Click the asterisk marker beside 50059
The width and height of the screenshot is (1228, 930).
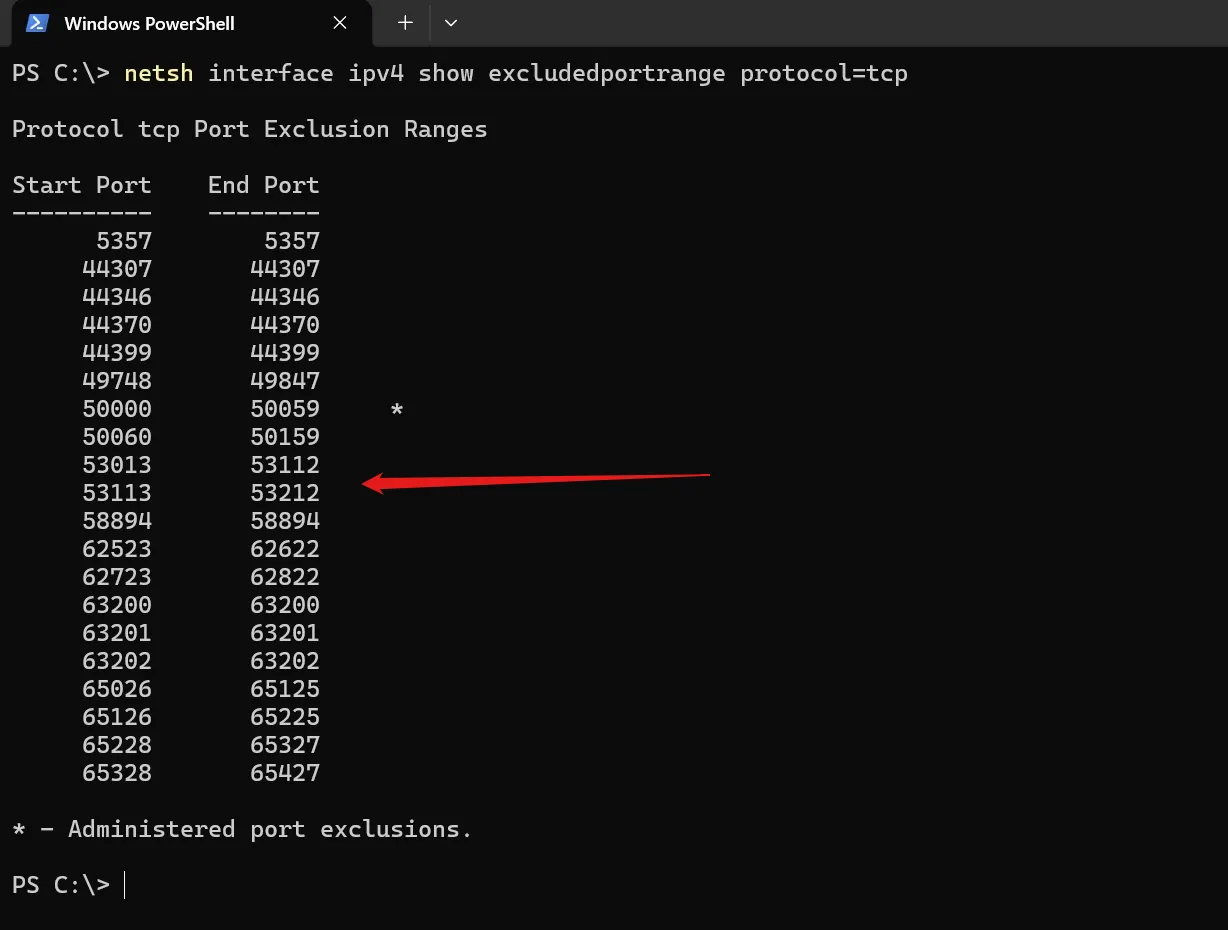(x=397, y=410)
